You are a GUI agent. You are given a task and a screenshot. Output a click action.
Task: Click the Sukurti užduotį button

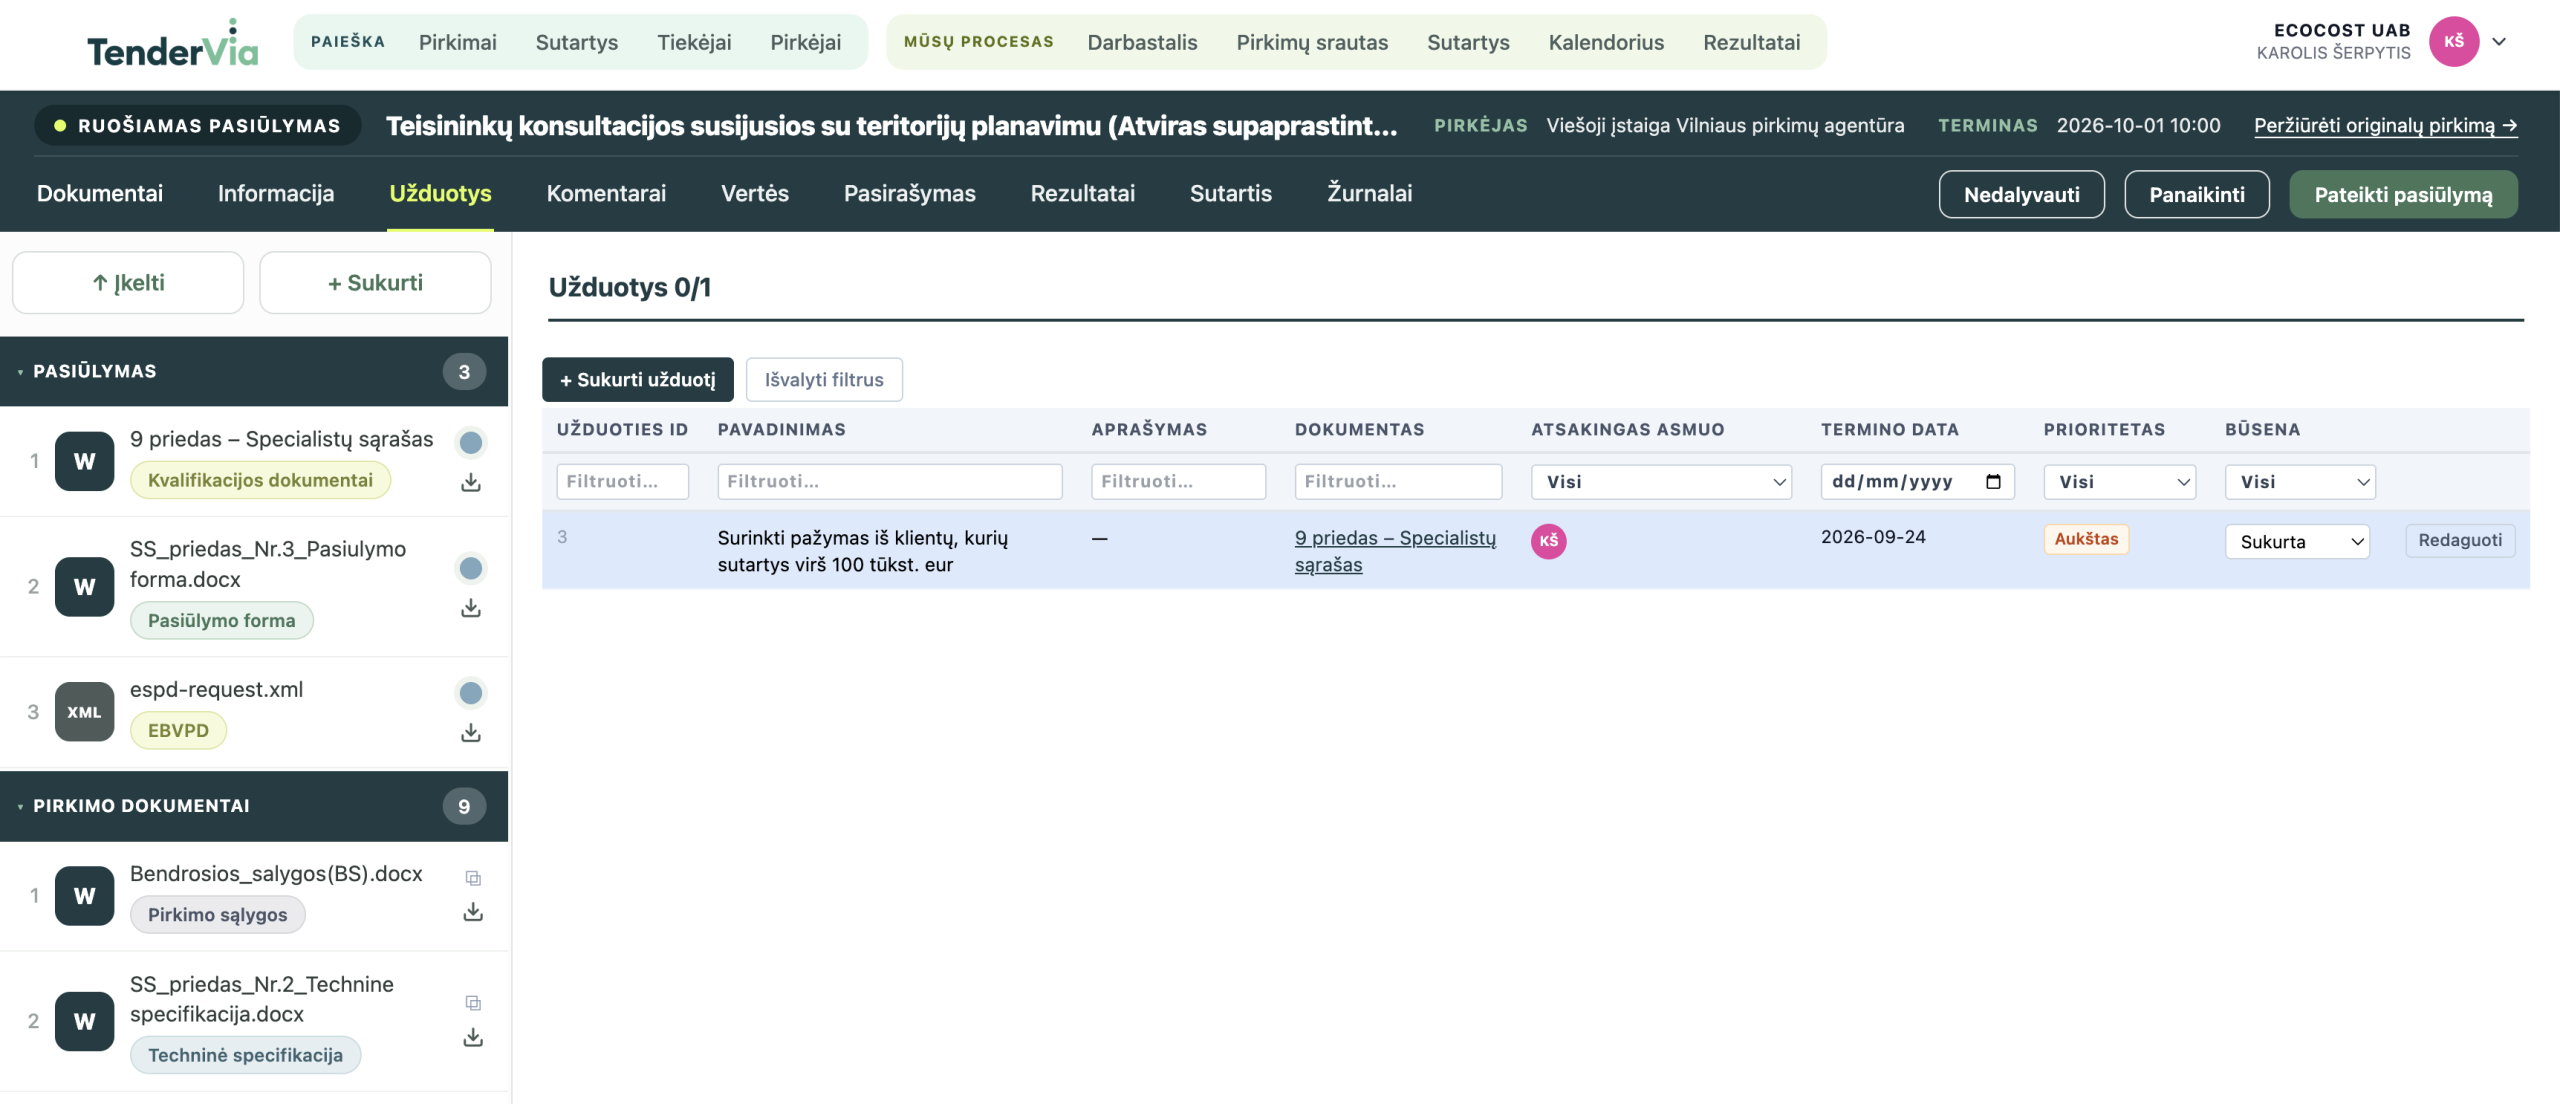[638, 380]
